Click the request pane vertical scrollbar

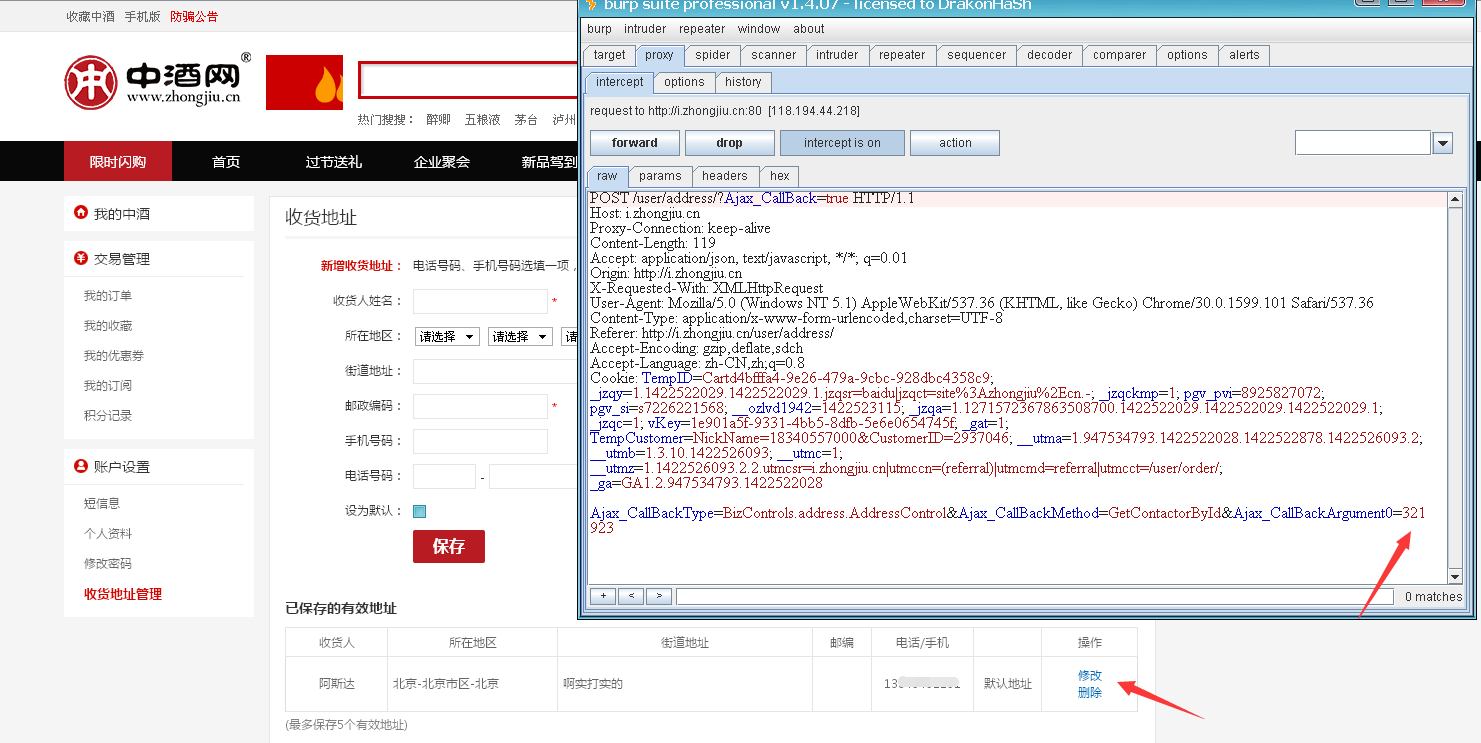pyautogui.click(x=1455, y=387)
